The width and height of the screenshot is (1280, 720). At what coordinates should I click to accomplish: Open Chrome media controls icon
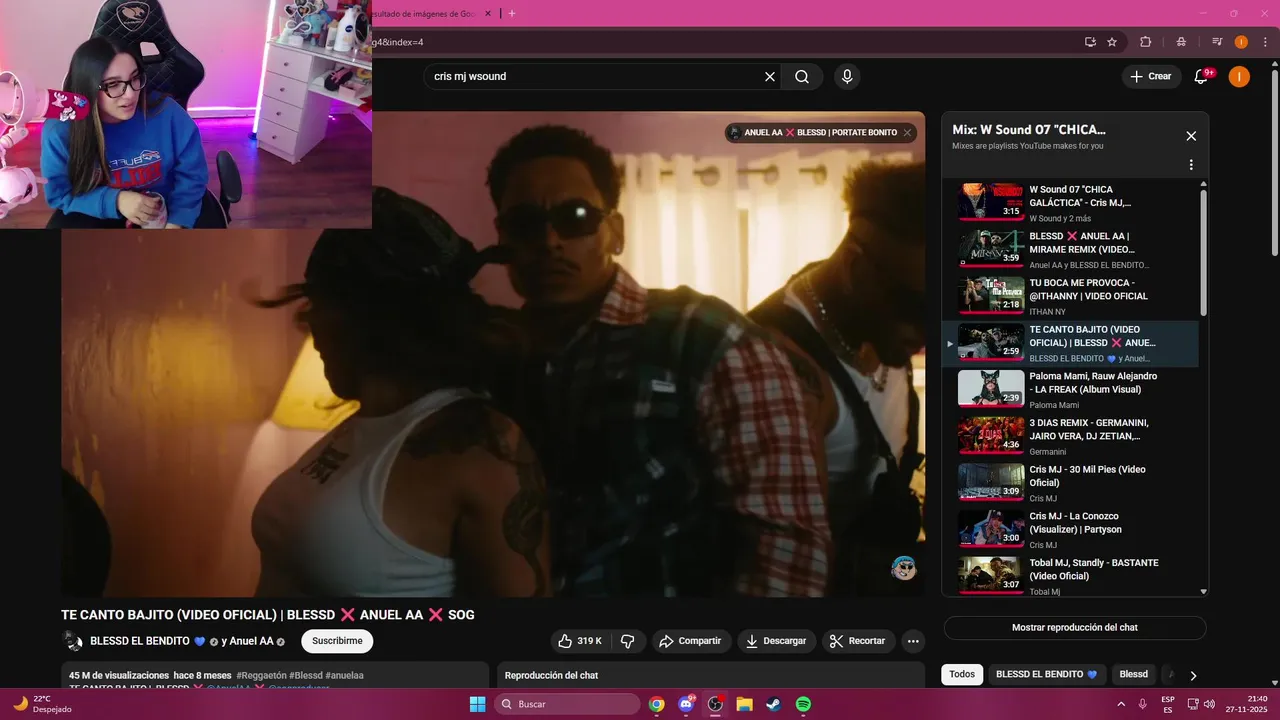(1217, 42)
